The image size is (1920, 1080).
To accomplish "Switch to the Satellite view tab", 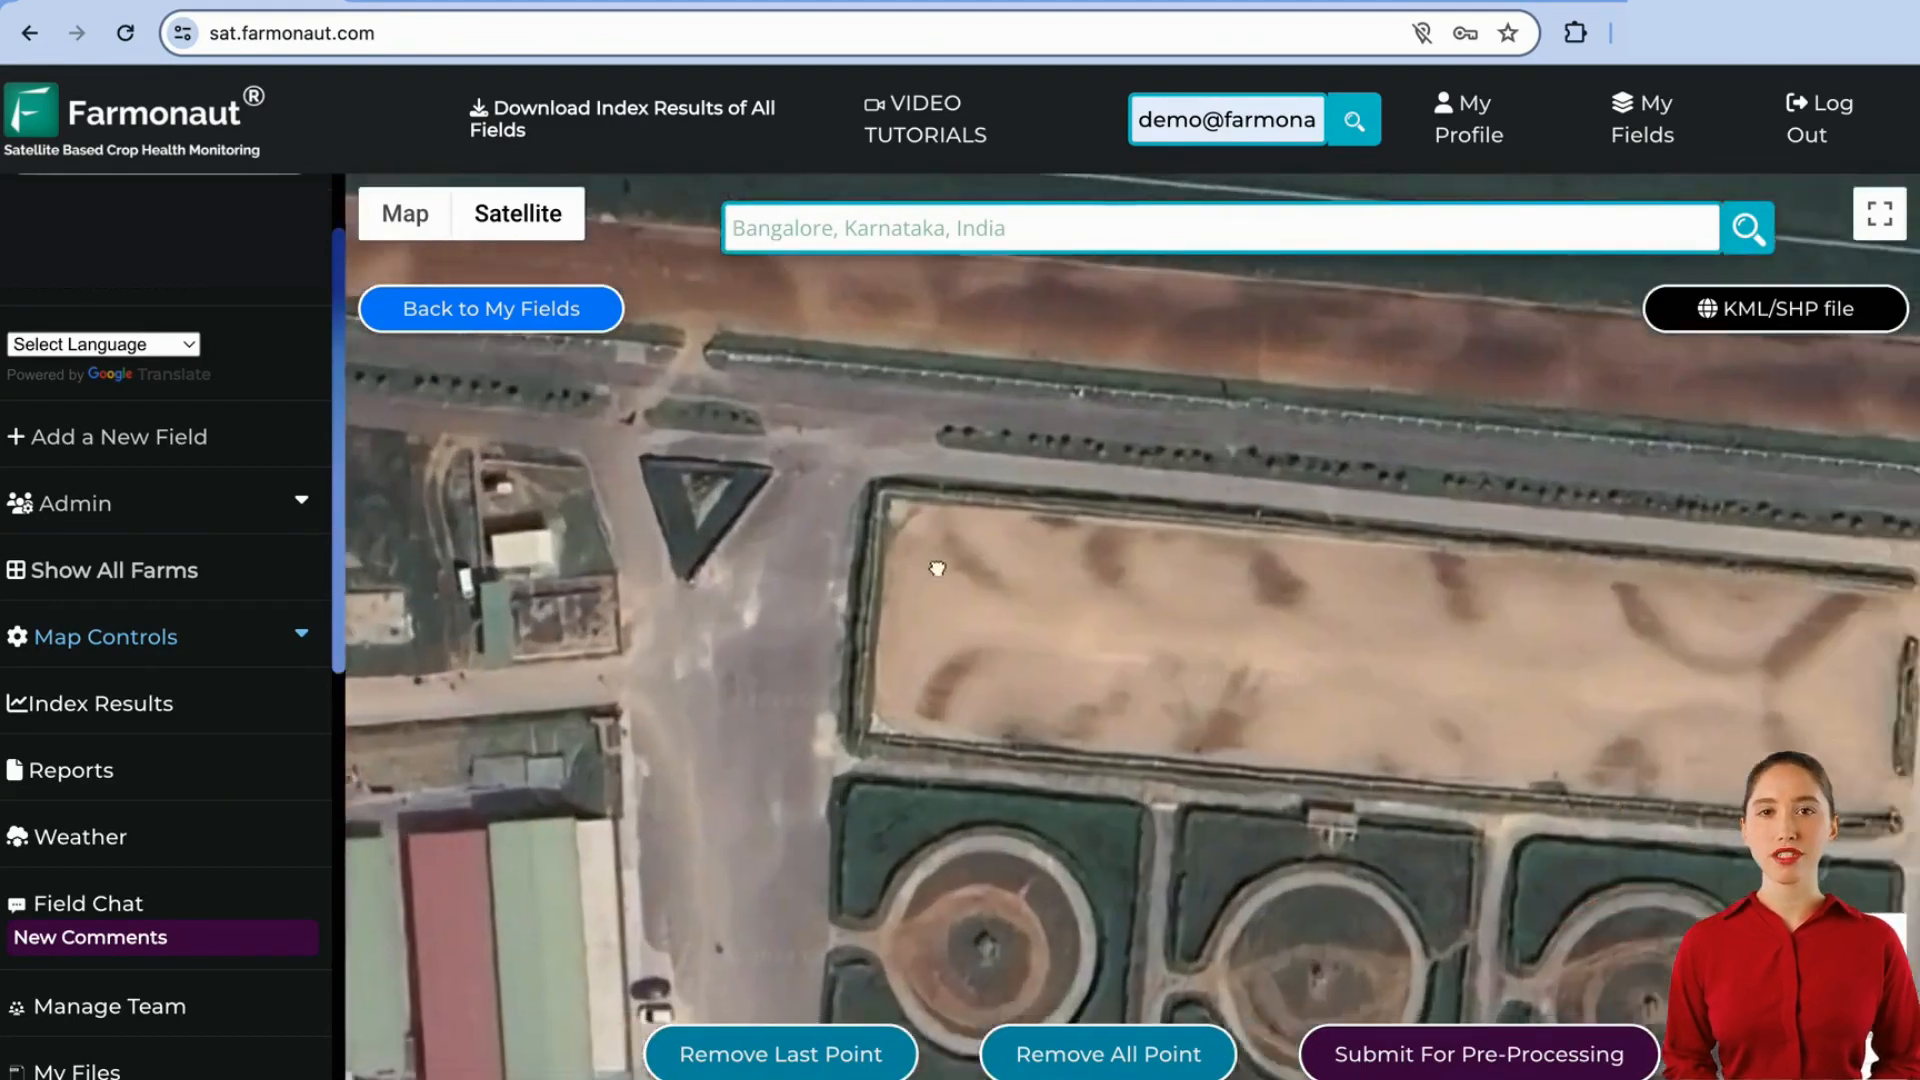I will pyautogui.click(x=518, y=213).
